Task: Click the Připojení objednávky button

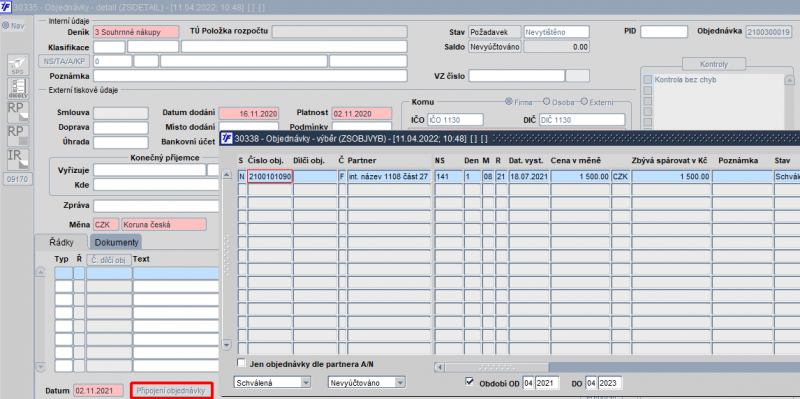Action: click(x=172, y=391)
